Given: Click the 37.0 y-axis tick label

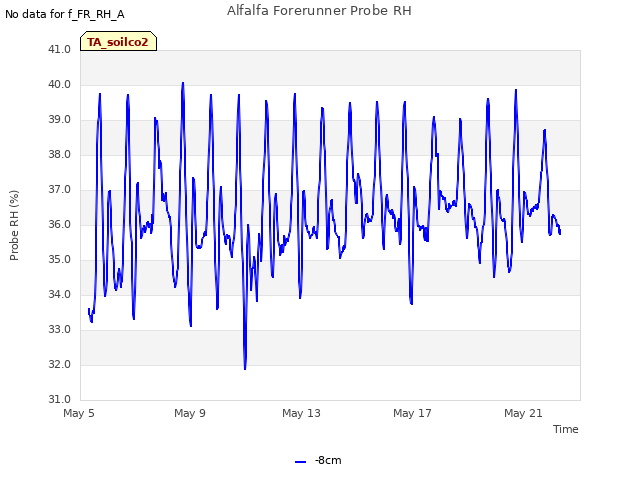Looking at the screenshot, I should point(60,189).
